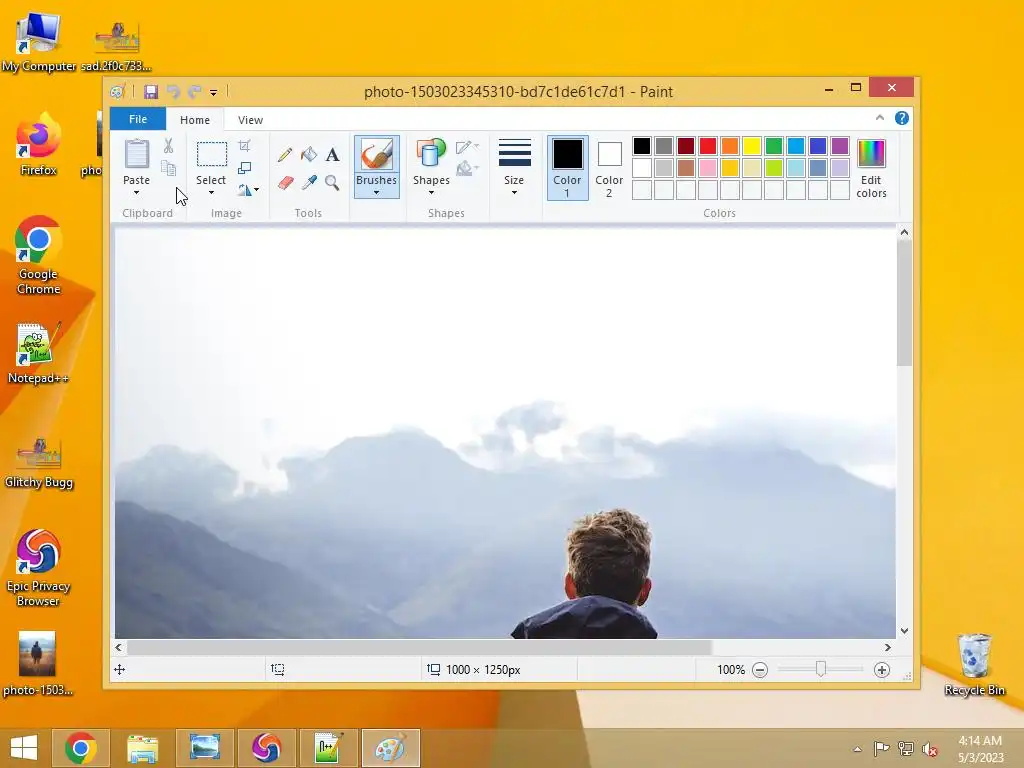The height and width of the screenshot is (768, 1024).
Task: Pick the Color picker eyedropper tool
Action: pyautogui.click(x=309, y=182)
